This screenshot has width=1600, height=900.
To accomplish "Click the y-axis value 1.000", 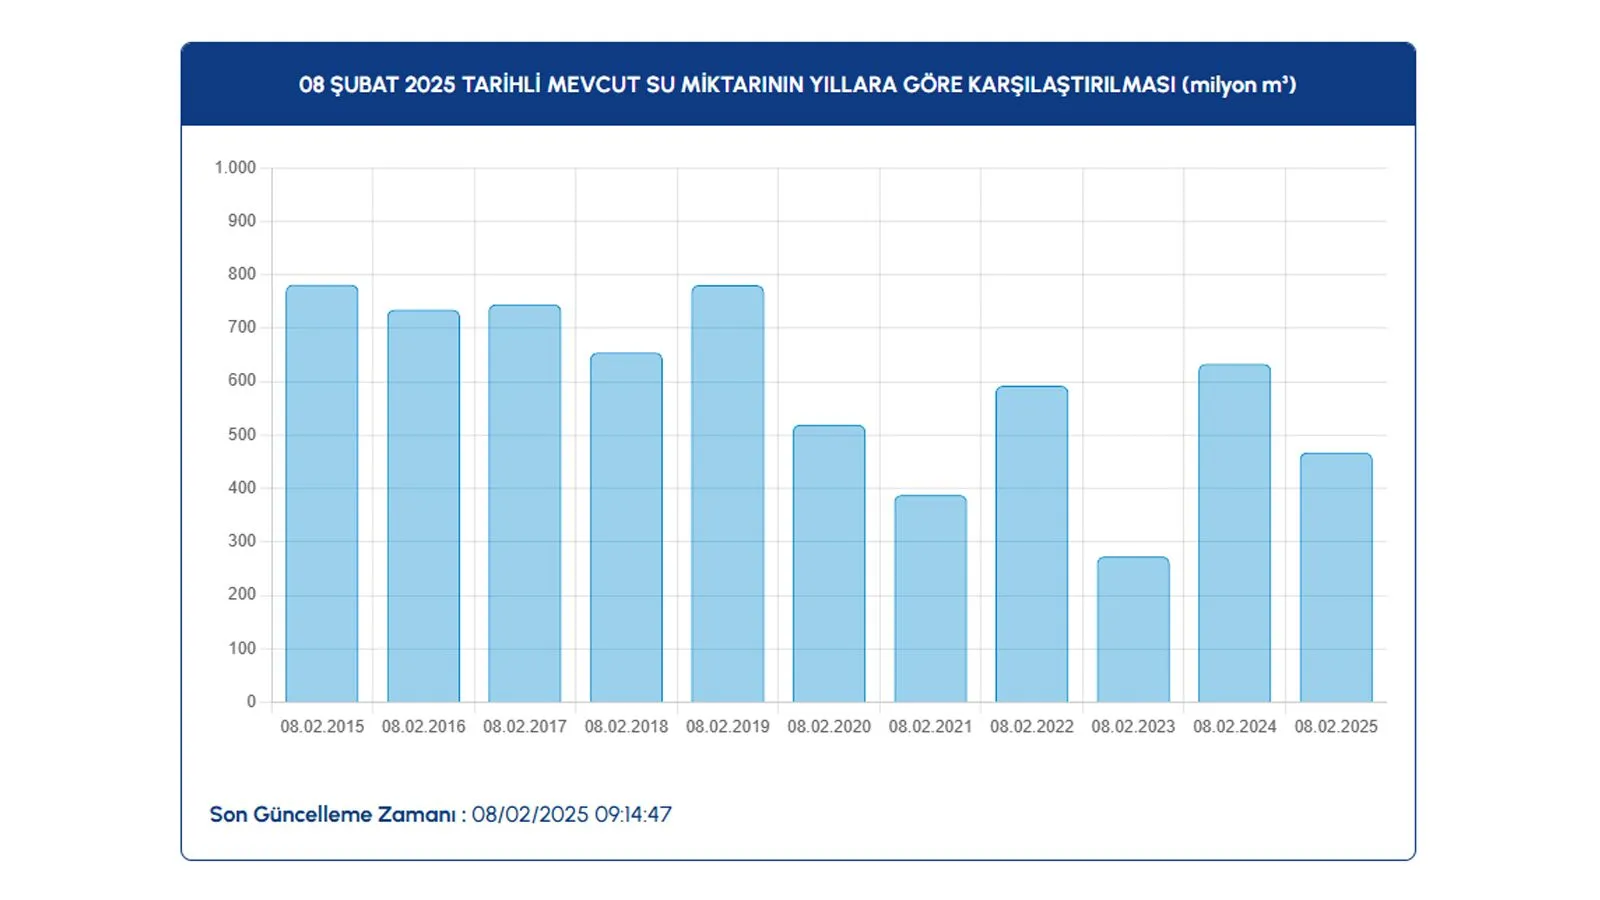I will (x=235, y=168).
